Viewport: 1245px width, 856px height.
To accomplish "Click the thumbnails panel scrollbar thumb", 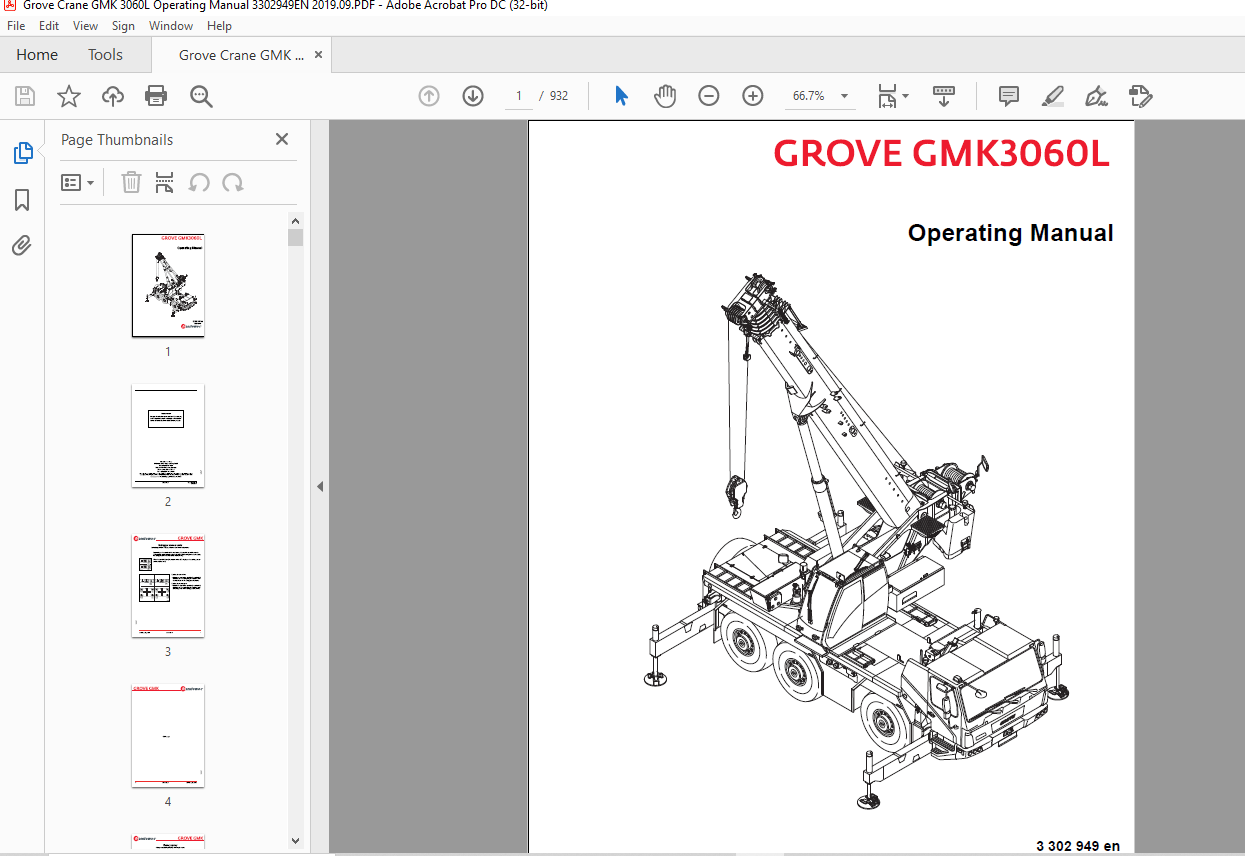I will coord(295,237).
